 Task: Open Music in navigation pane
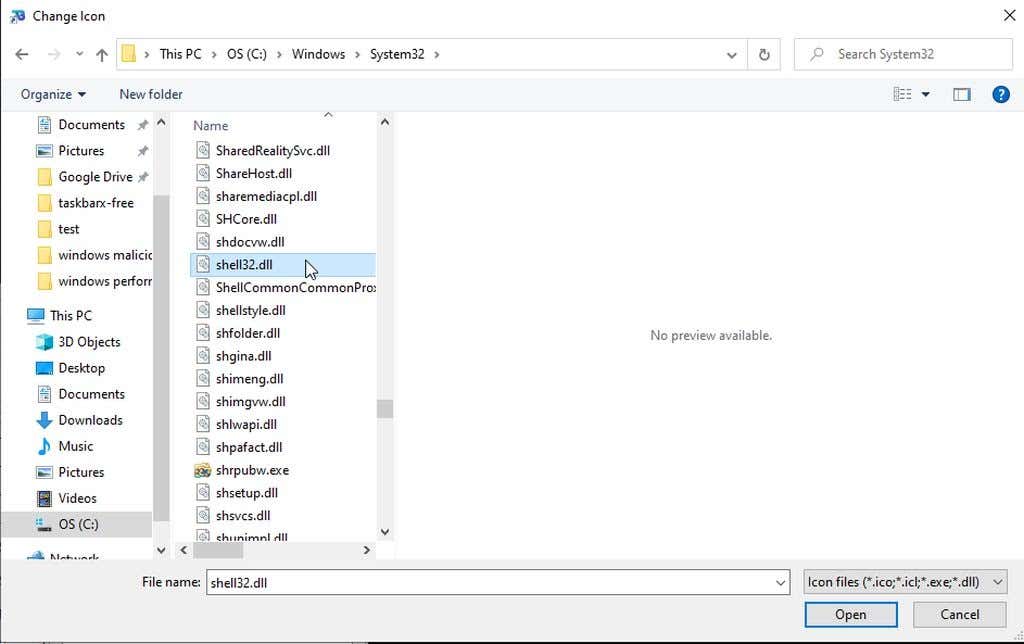pyautogui.click(x=65, y=447)
